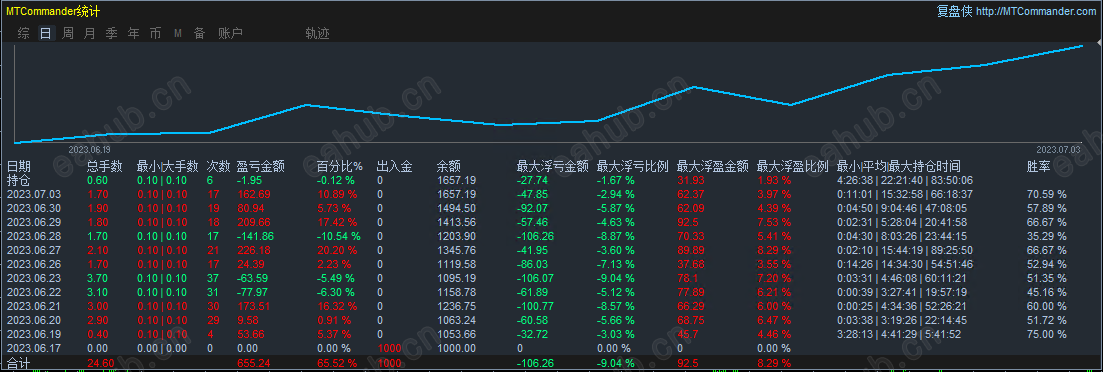This screenshot has width=1103, height=372.
Task: Click the 盈亏金额 column header
Action: (x=261, y=167)
